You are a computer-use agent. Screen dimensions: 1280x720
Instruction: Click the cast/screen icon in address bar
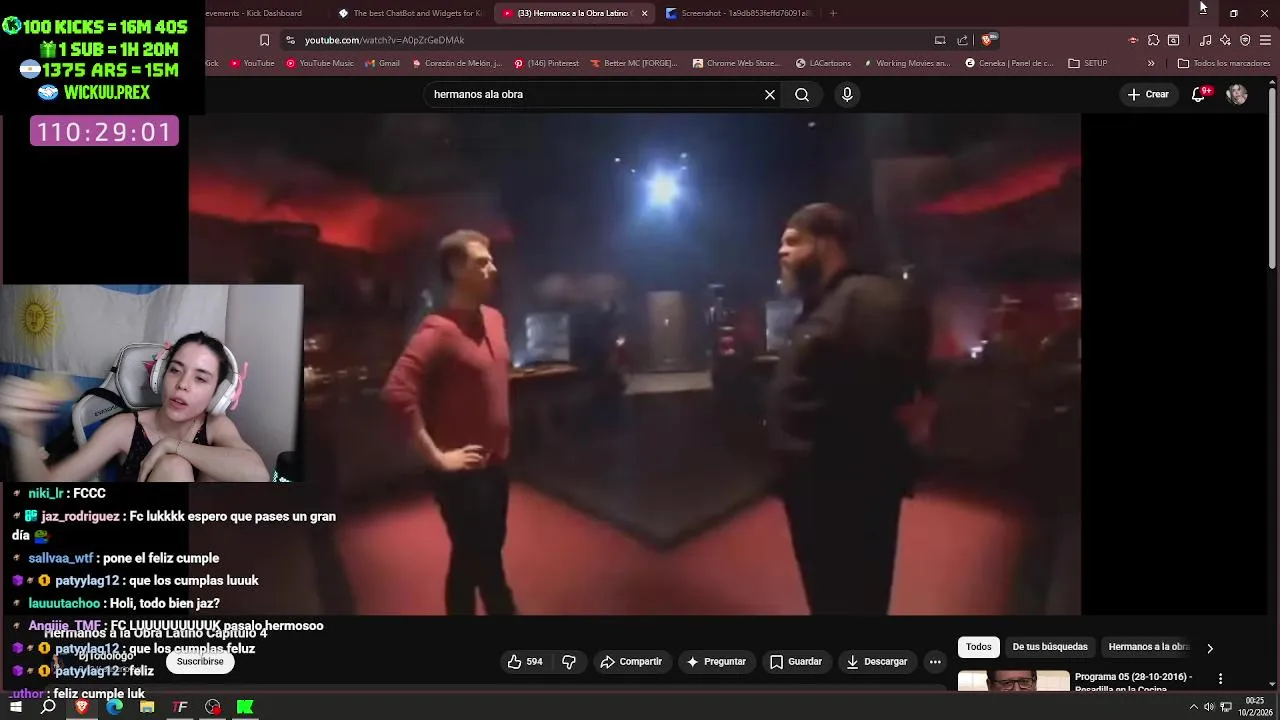(940, 40)
